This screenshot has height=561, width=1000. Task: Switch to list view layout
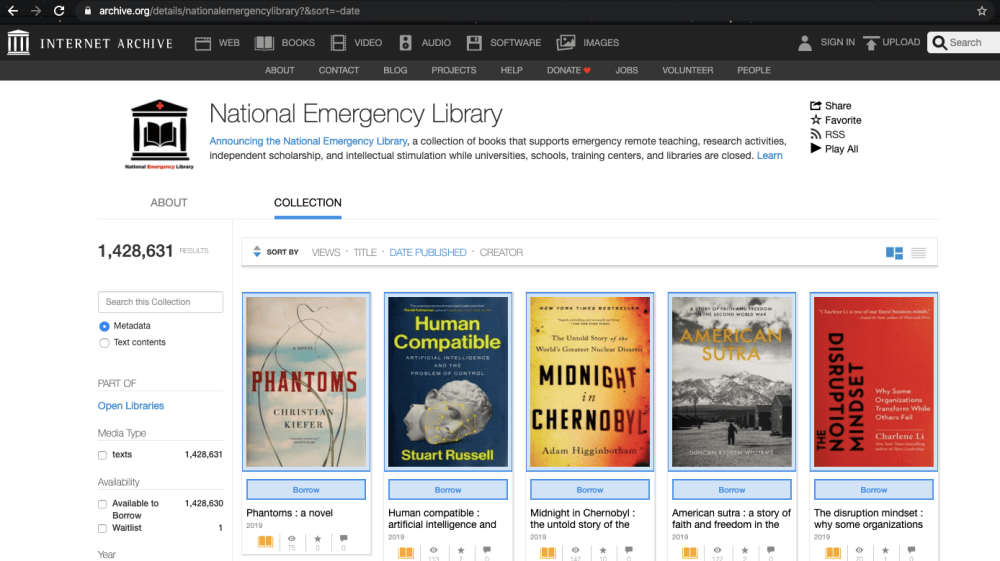coord(918,253)
